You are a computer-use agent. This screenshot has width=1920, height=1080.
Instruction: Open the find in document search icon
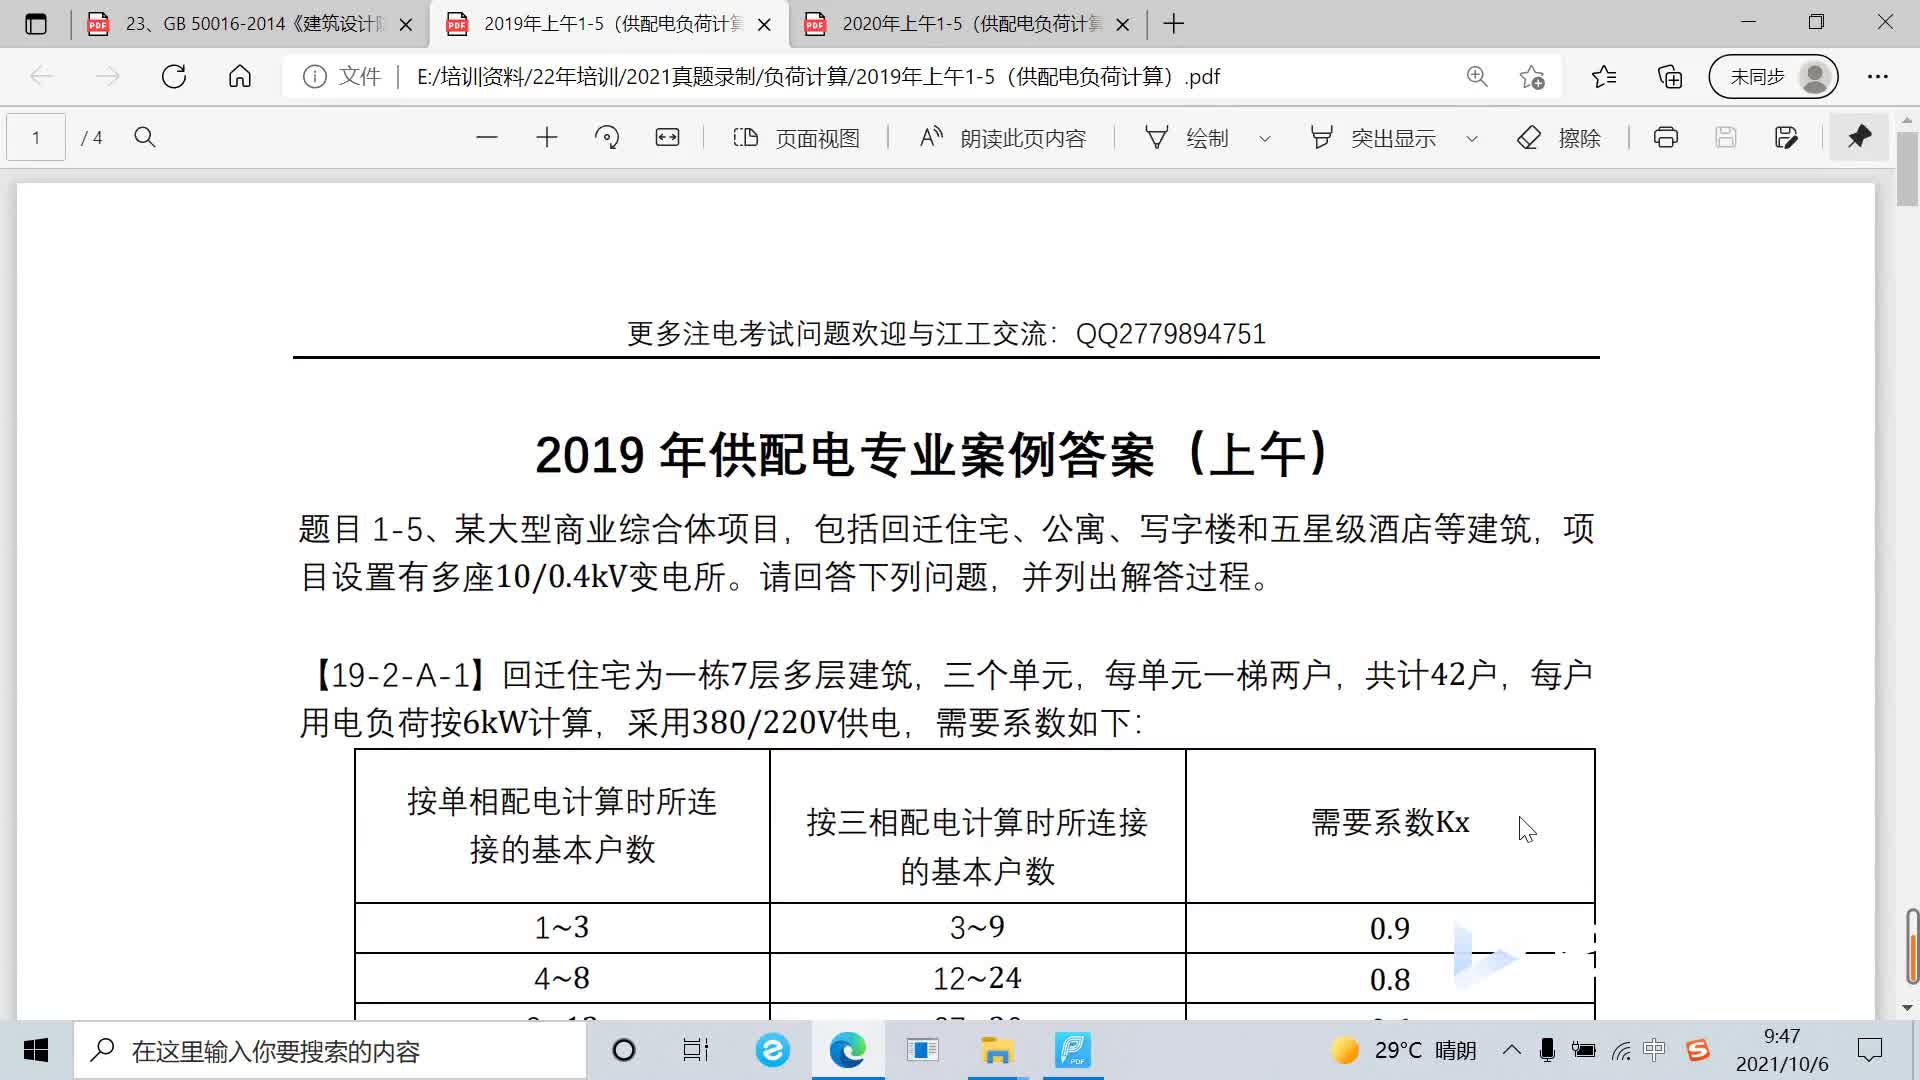point(145,138)
